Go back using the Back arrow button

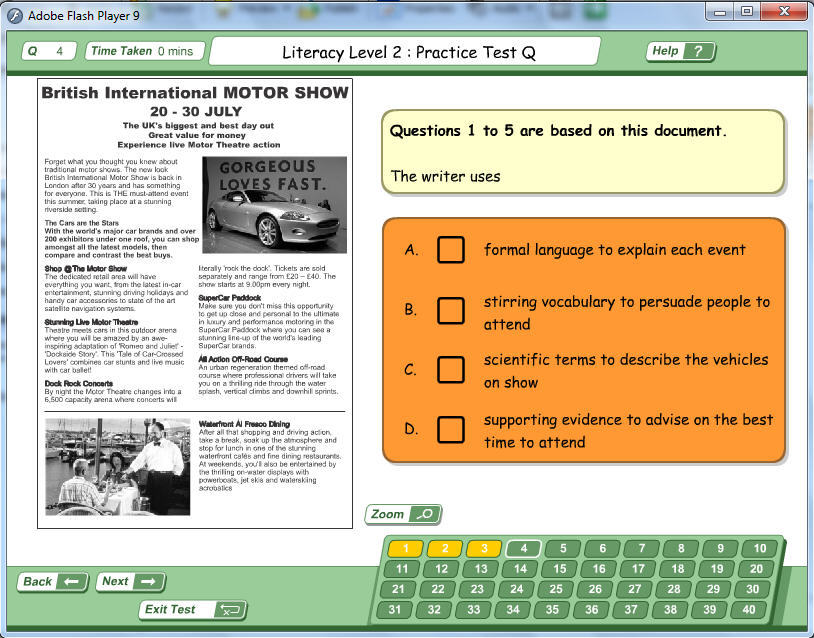coord(52,581)
